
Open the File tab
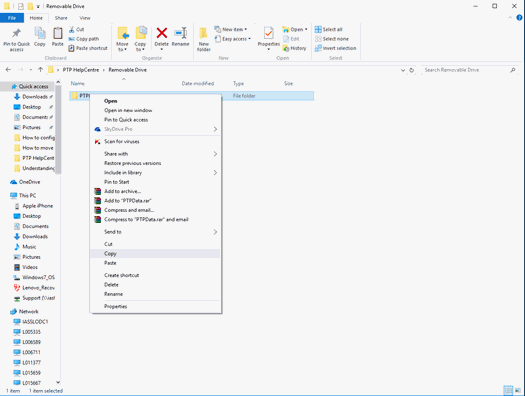click(x=12, y=18)
